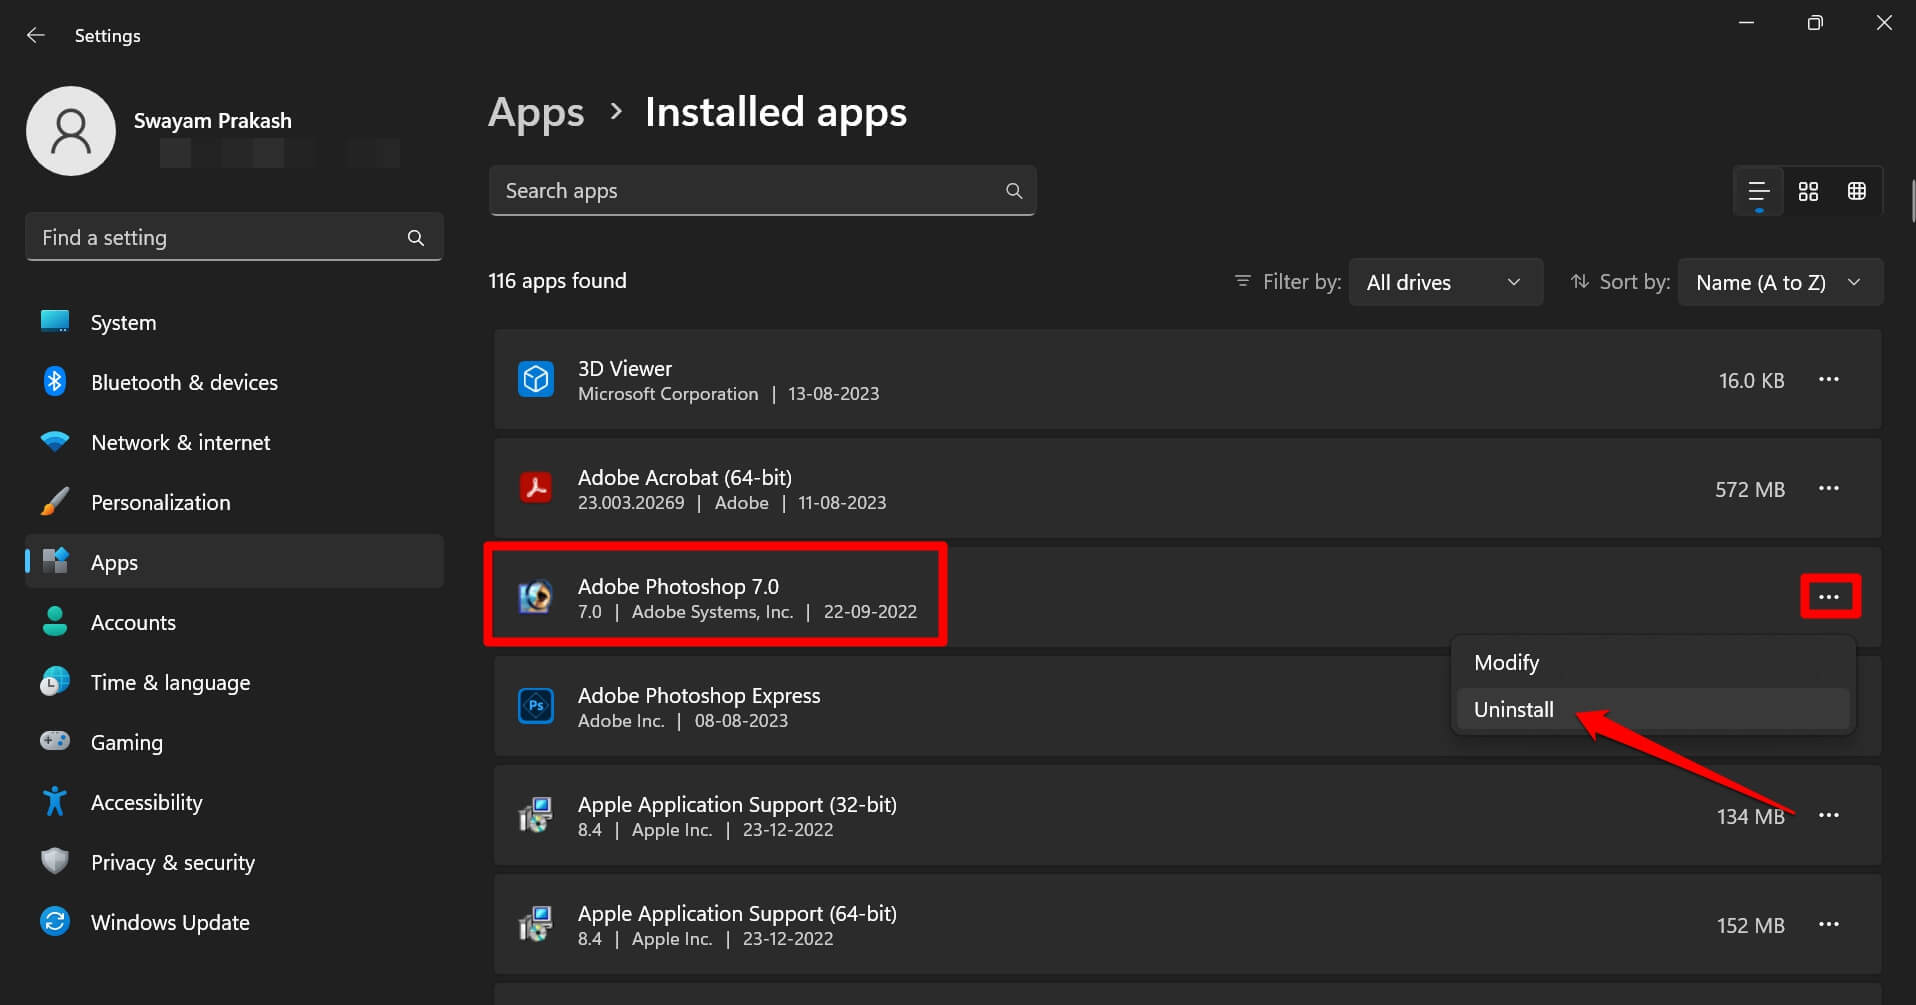Screen dimensions: 1916x1005
Task: Open more options for Adobe Acrobat
Action: [x=1829, y=489]
